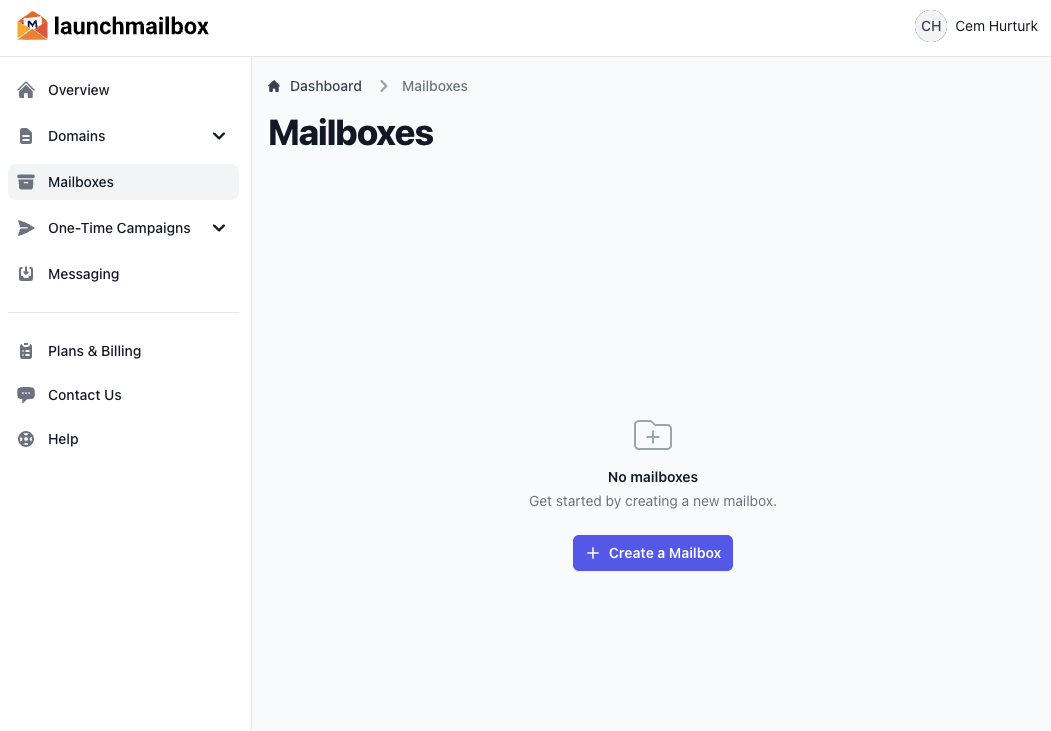Image resolution: width=1051 pixels, height=731 pixels.
Task: Select Mailboxes in the sidebar navigation
Action: tap(81, 182)
